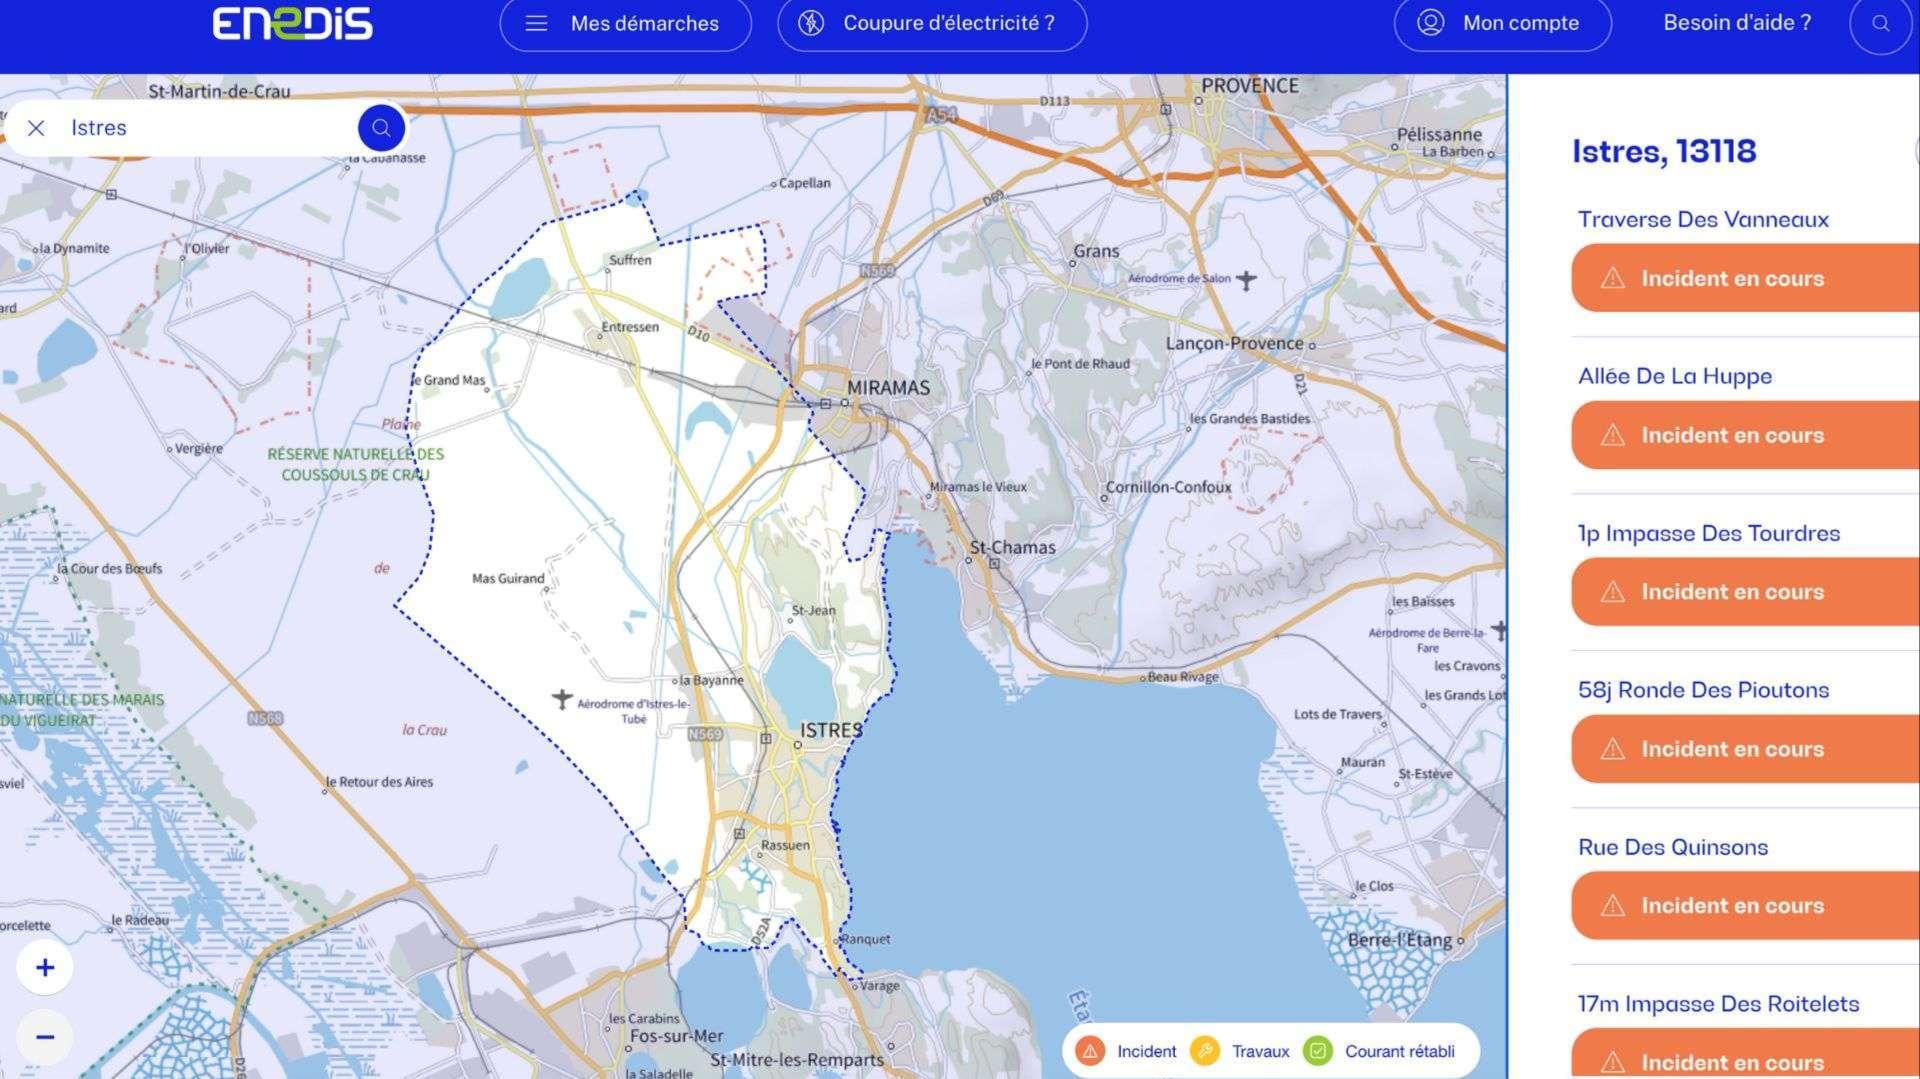Click the Rue Des Quinsons label
1920x1079 pixels.
1673,847
